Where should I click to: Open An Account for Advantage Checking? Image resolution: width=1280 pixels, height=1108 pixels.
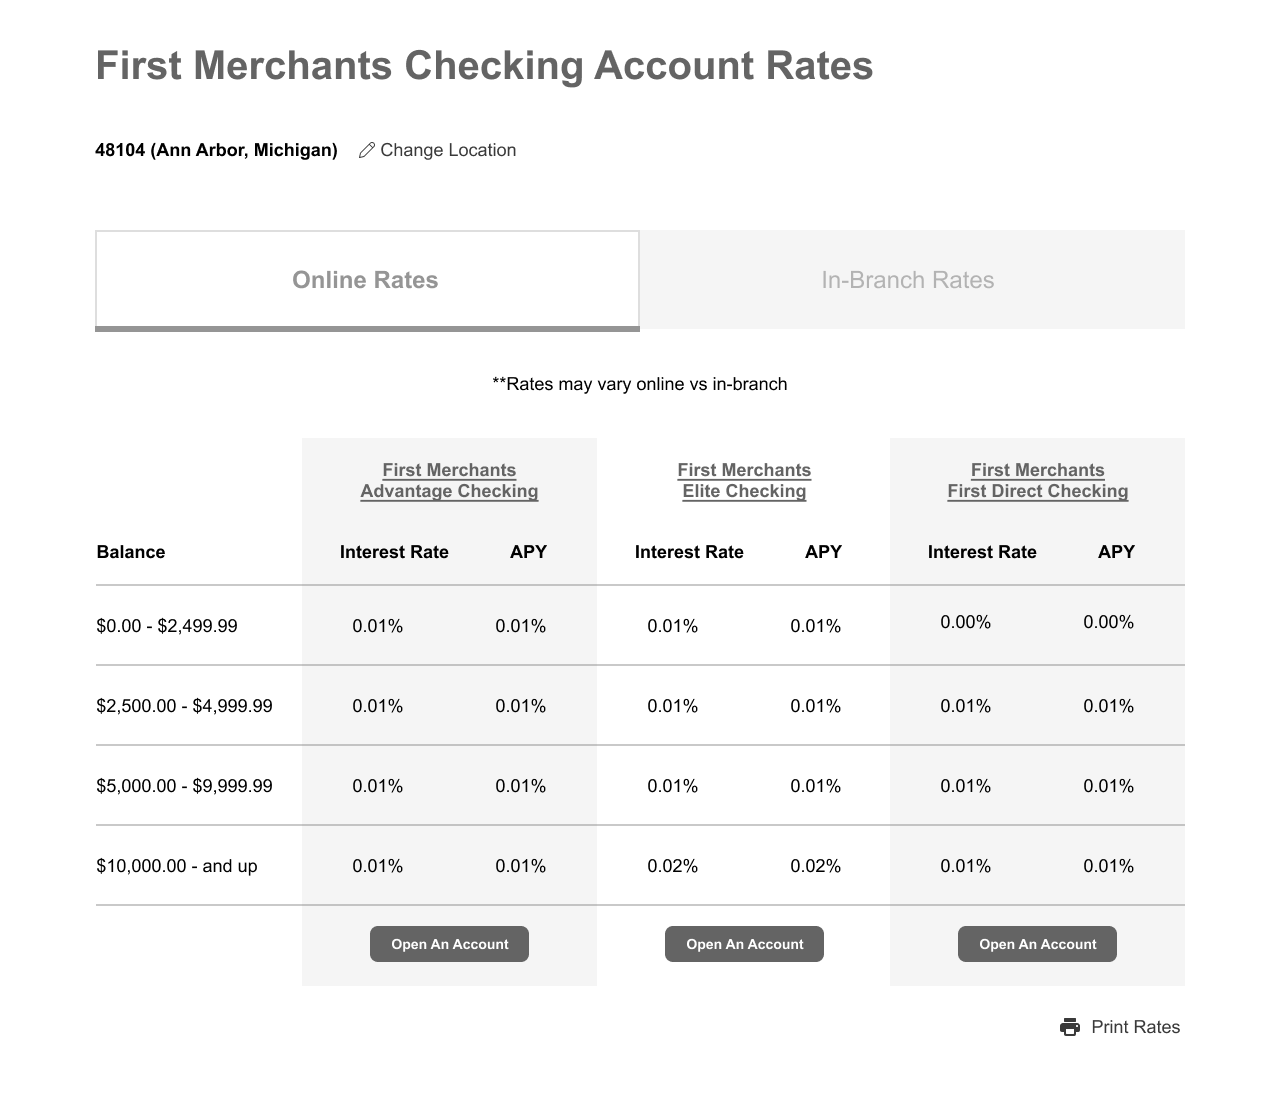449,944
